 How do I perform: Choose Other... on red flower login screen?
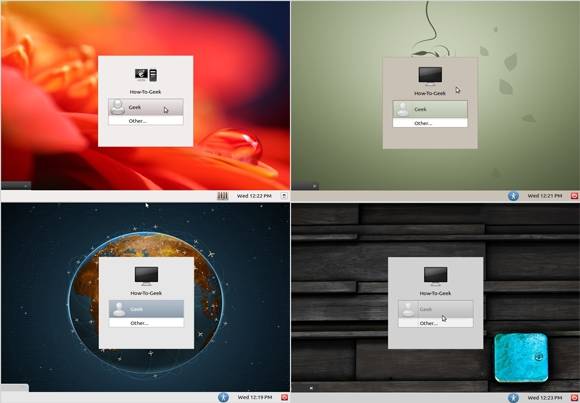[x=146, y=121]
